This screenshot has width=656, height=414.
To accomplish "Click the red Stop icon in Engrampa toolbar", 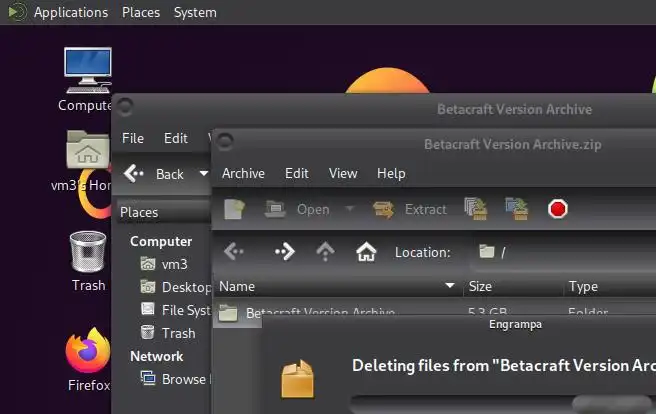I will [x=558, y=209].
